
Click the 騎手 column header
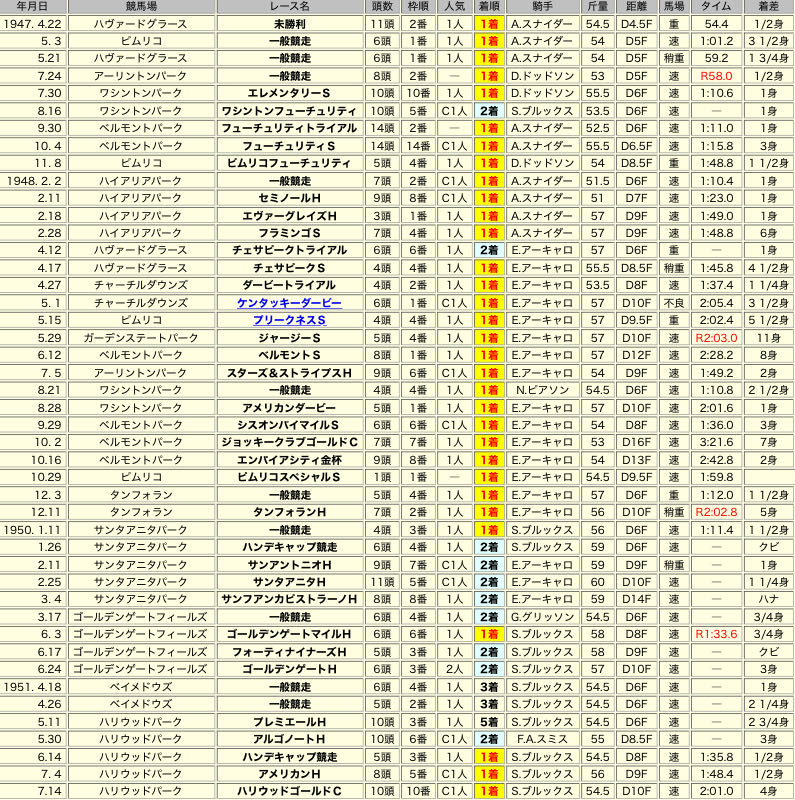pos(542,6)
